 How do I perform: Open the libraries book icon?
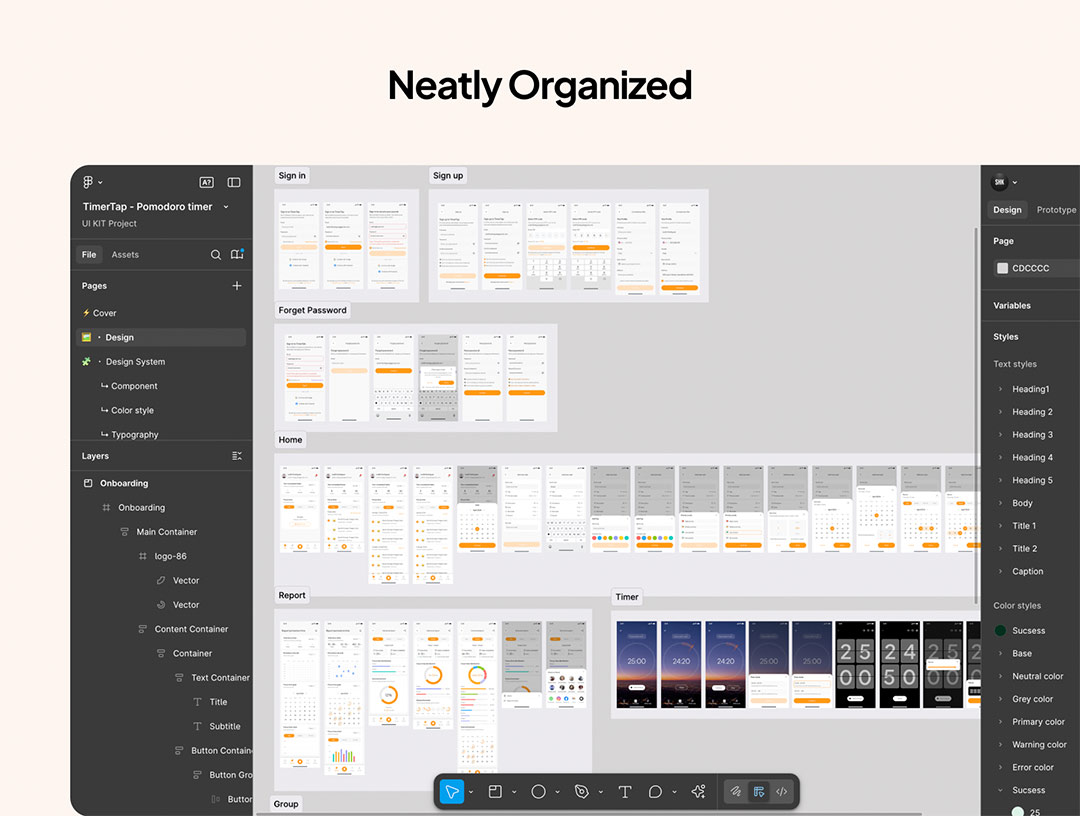tap(237, 255)
